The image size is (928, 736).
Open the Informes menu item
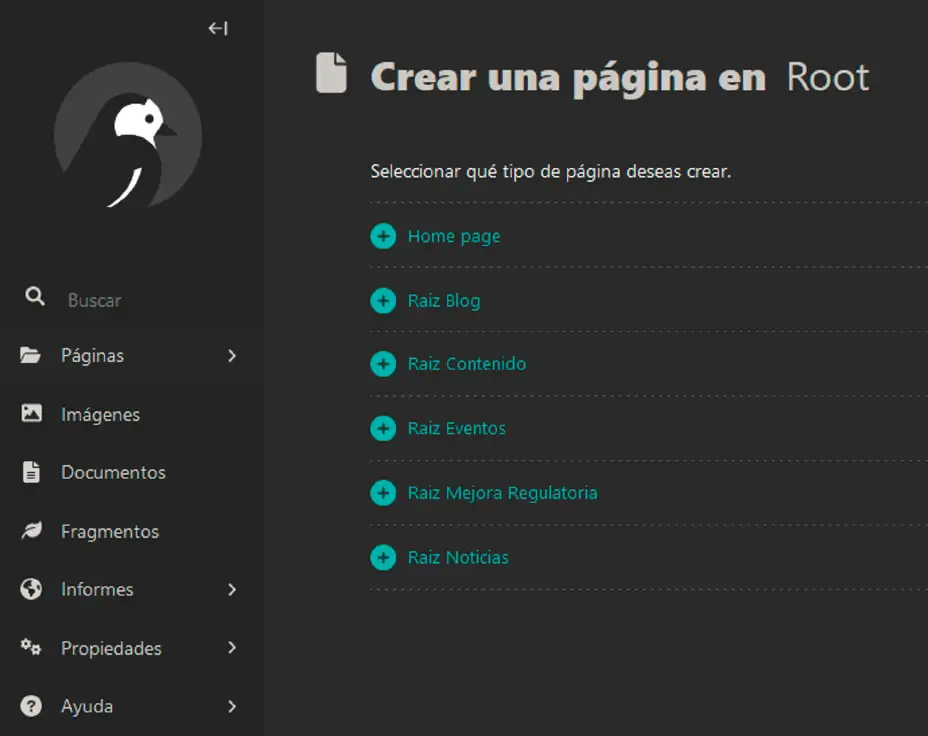[x=97, y=589]
